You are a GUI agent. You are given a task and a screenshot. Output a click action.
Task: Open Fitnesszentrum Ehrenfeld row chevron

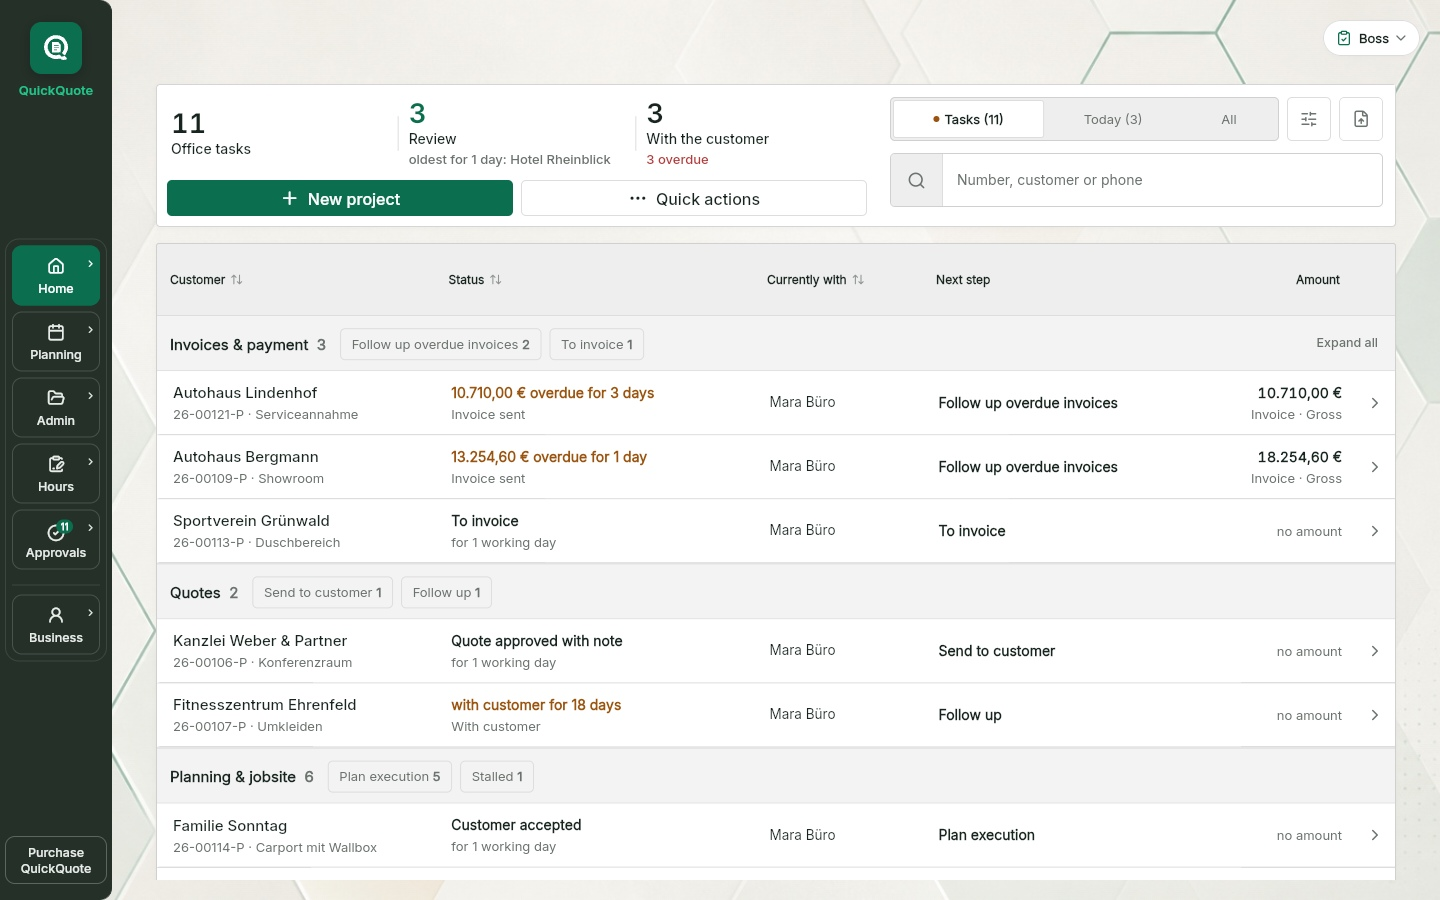tap(1375, 715)
